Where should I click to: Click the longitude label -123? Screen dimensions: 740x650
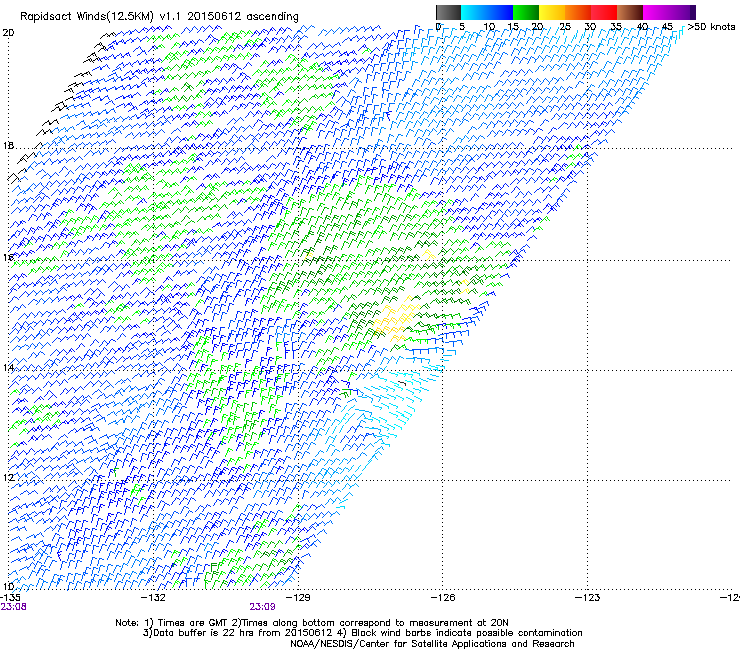[588, 598]
